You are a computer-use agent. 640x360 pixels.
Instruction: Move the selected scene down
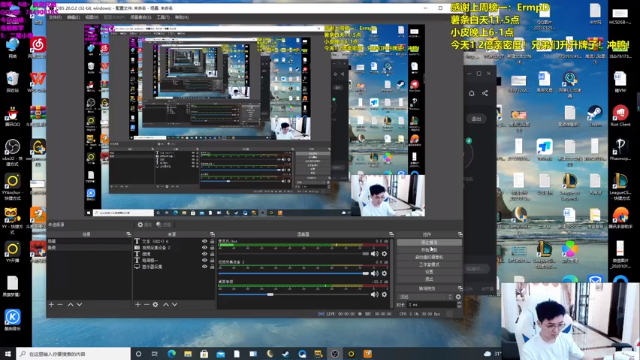[79, 304]
